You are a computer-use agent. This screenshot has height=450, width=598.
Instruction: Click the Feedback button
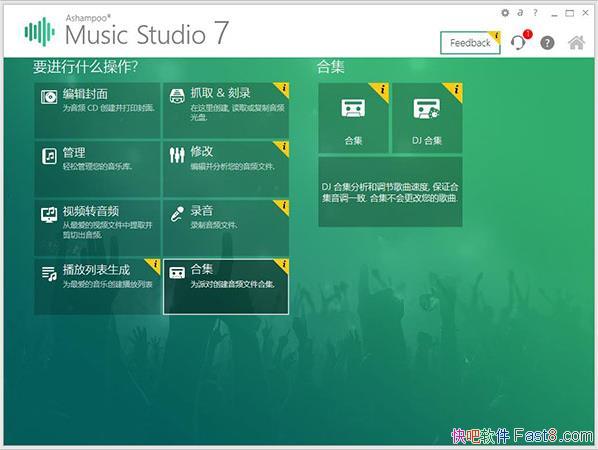point(470,43)
